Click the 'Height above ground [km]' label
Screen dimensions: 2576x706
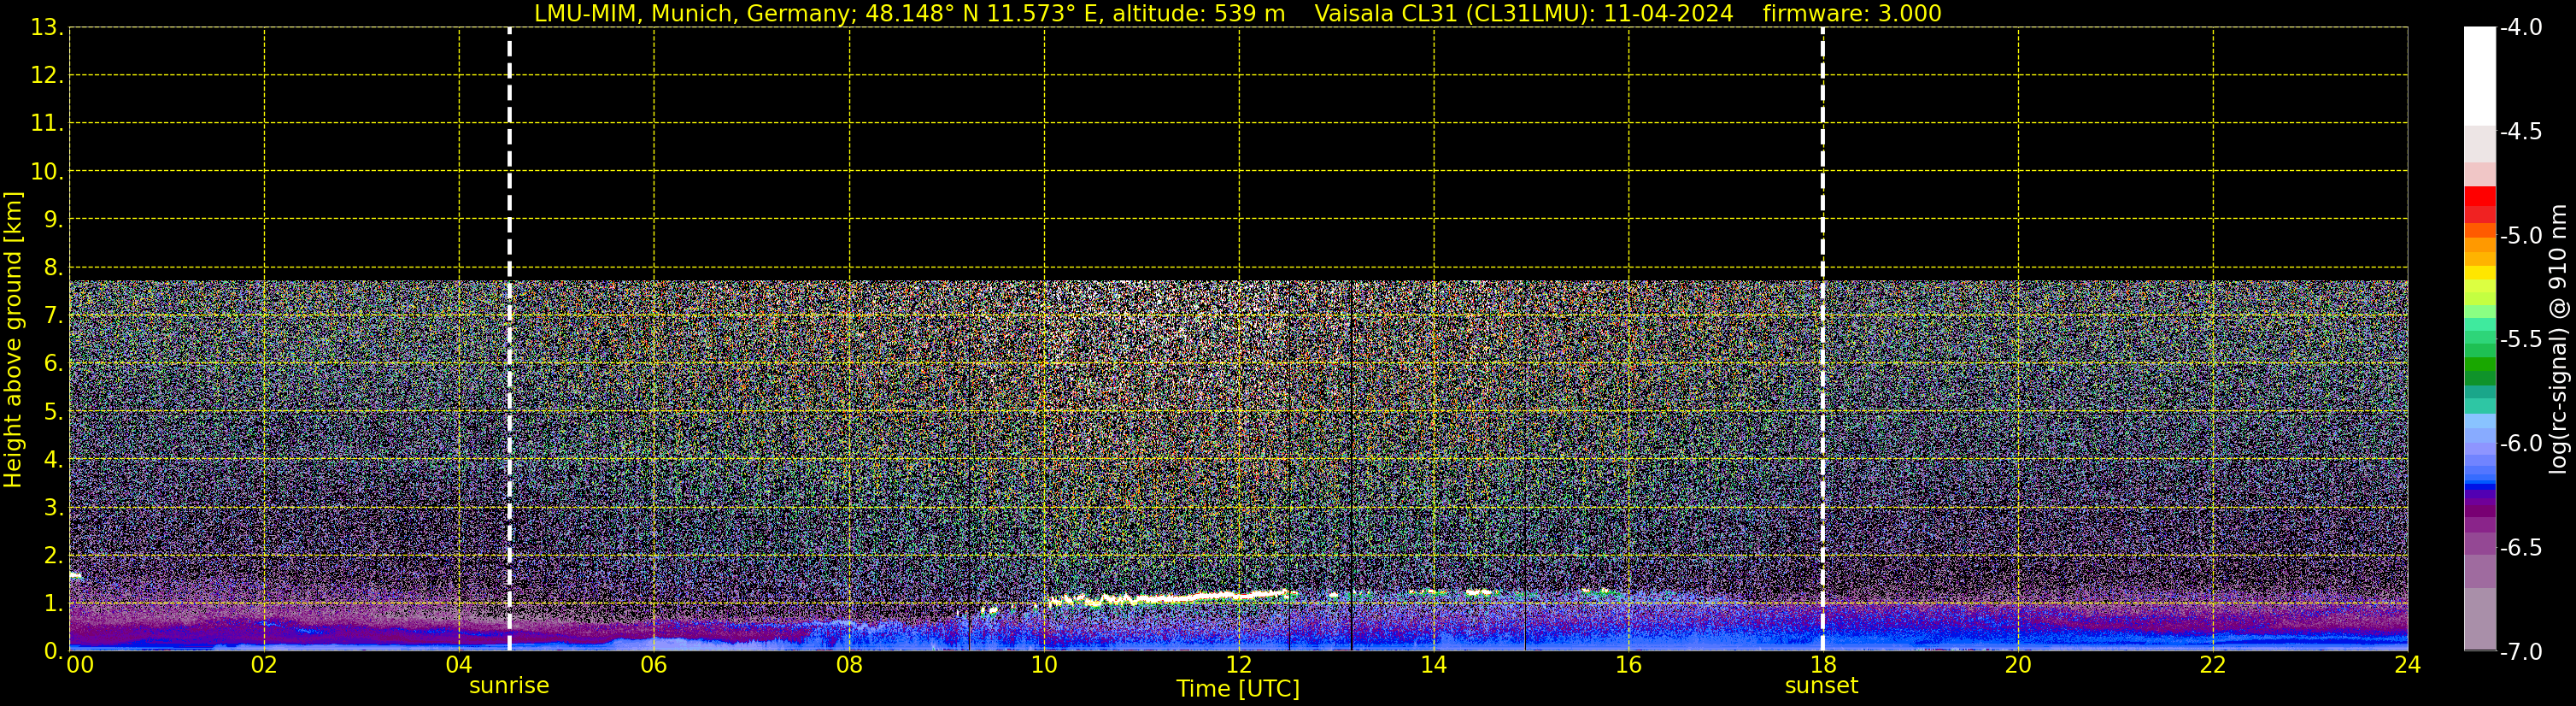pyautogui.click(x=13, y=340)
